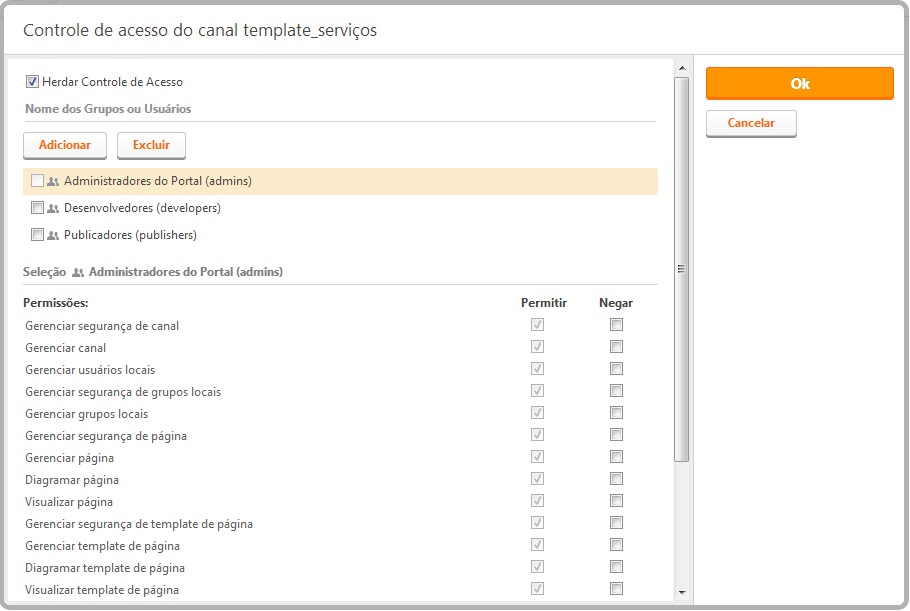This screenshot has width=910, height=611.
Task: Check Negar for Gerenciar segurança de canal
Action: pos(616,325)
